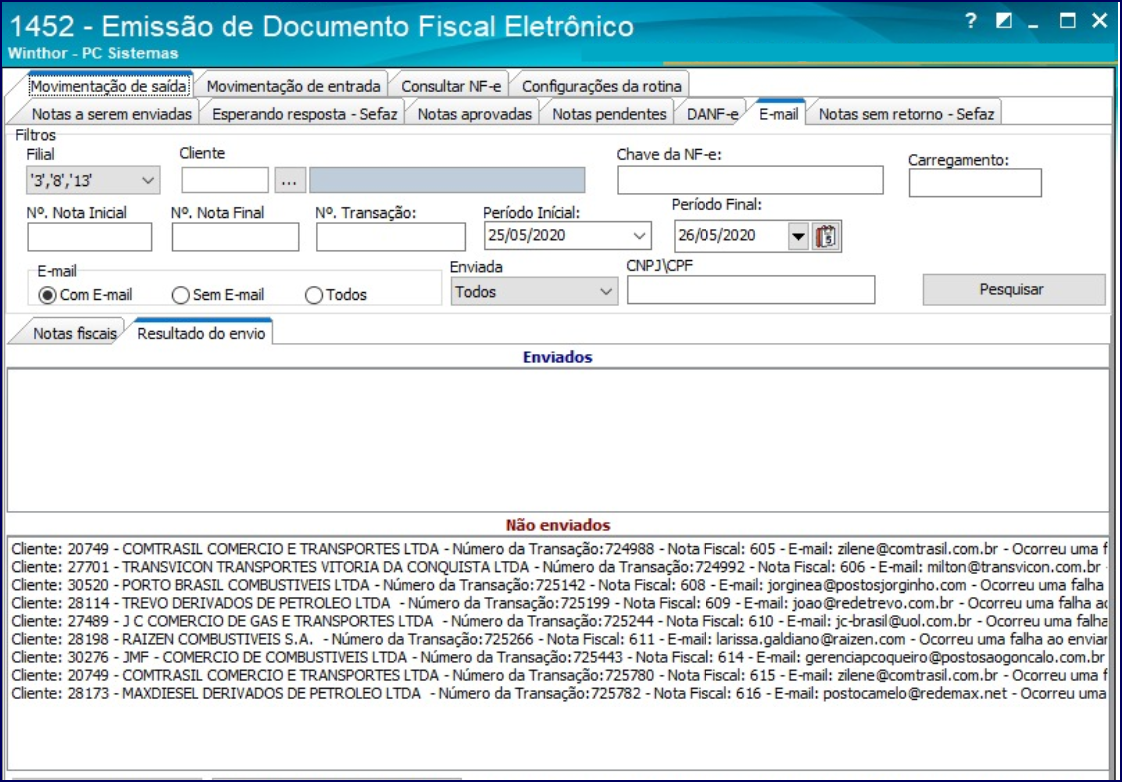Viewport: 1122px width, 782px height.
Task: Expand the Período Final date arrow
Action: click(x=799, y=236)
